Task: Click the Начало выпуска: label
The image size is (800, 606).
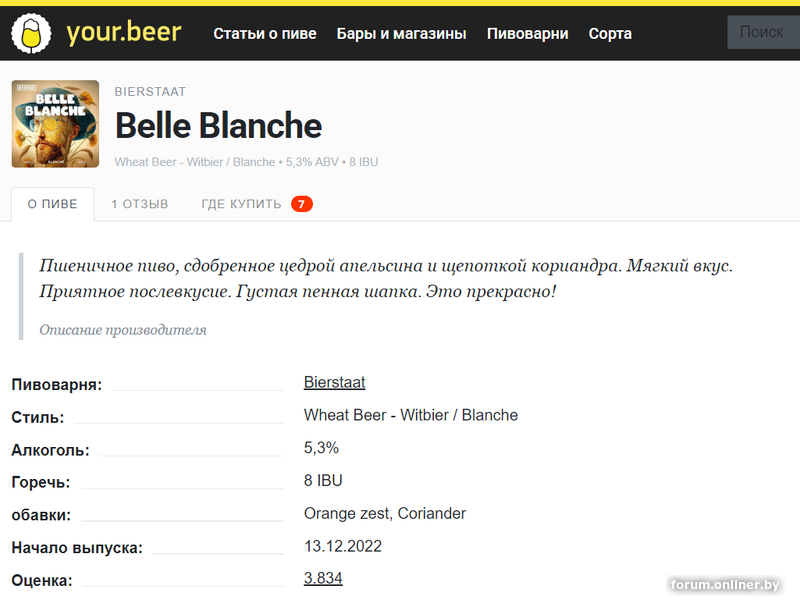Action: point(77,548)
